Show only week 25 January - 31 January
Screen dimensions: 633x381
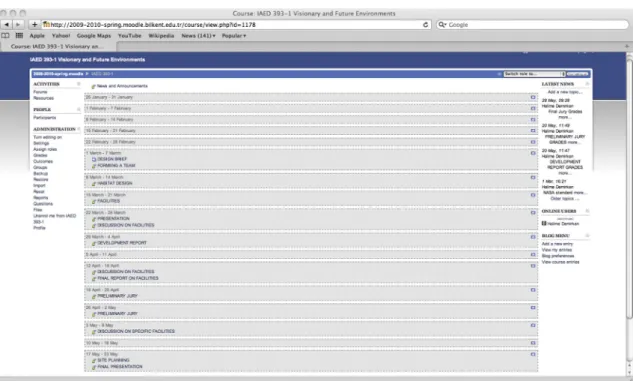click(533, 97)
